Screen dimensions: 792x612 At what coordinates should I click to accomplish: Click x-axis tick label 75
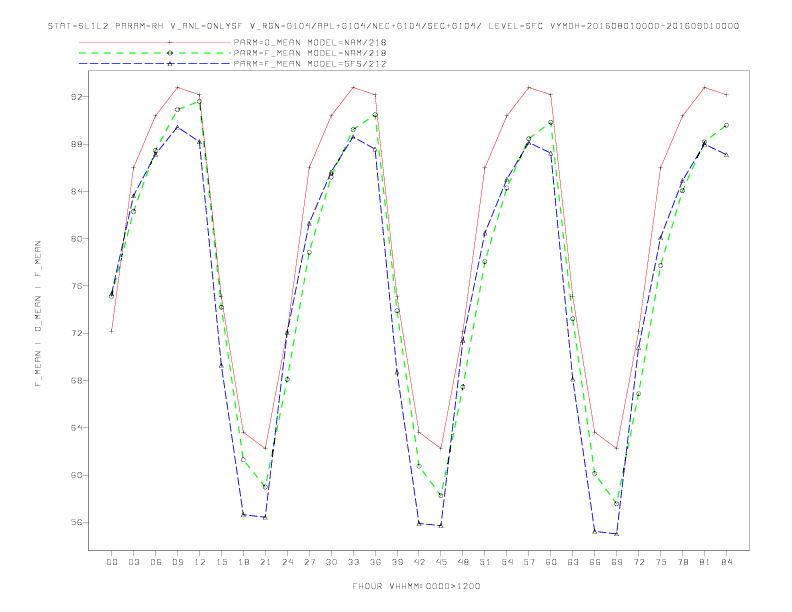(x=661, y=562)
